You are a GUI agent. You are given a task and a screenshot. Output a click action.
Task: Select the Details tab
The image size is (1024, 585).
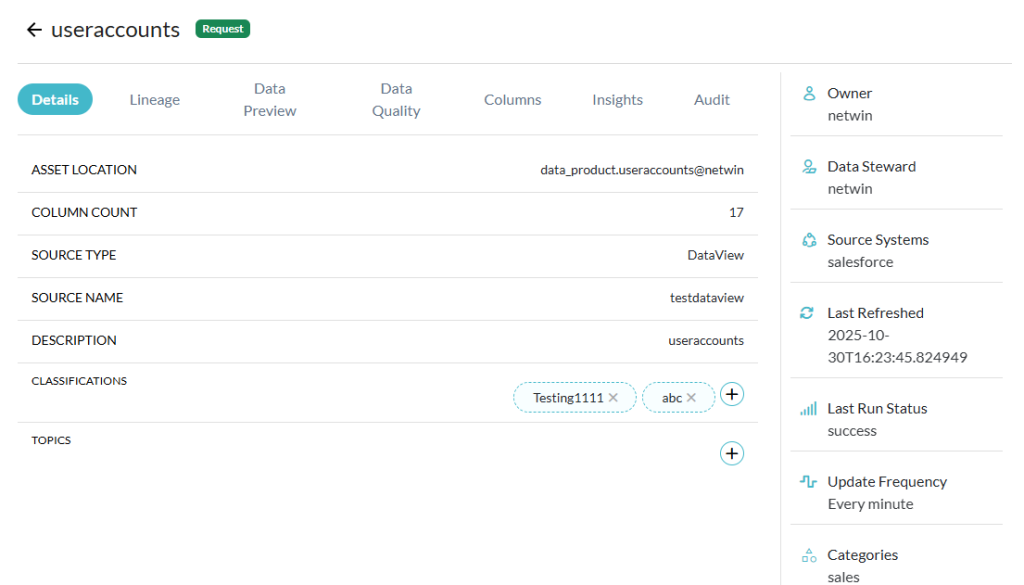(x=55, y=99)
